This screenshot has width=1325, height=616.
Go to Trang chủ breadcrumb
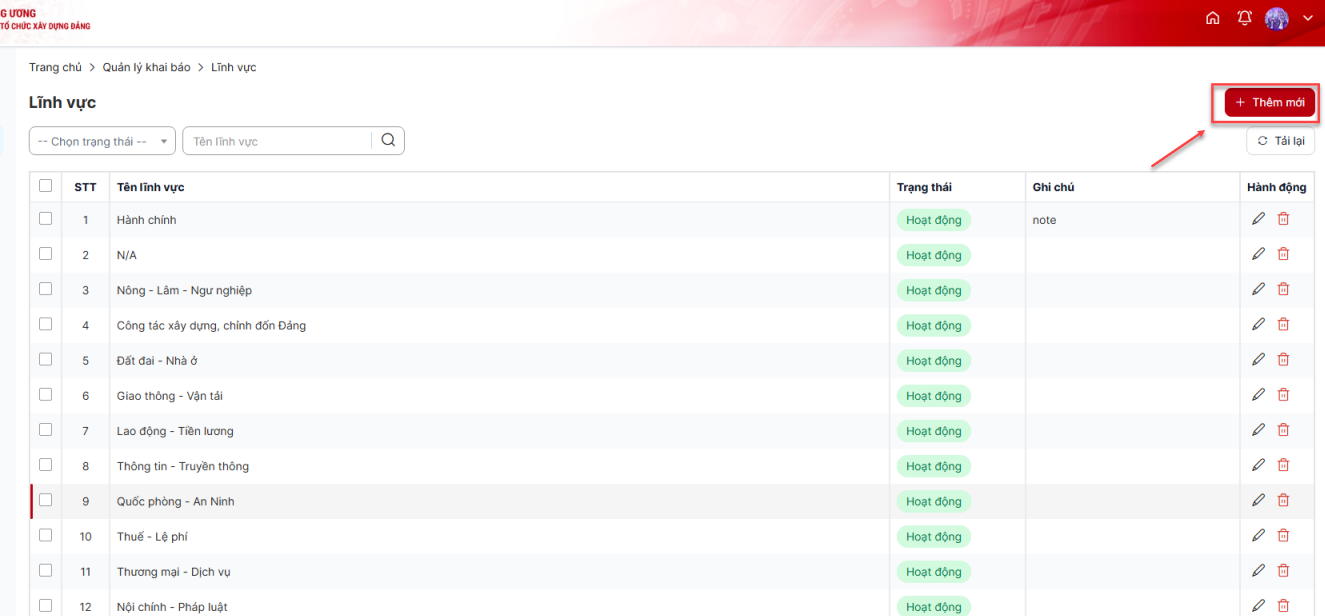[x=55, y=67]
